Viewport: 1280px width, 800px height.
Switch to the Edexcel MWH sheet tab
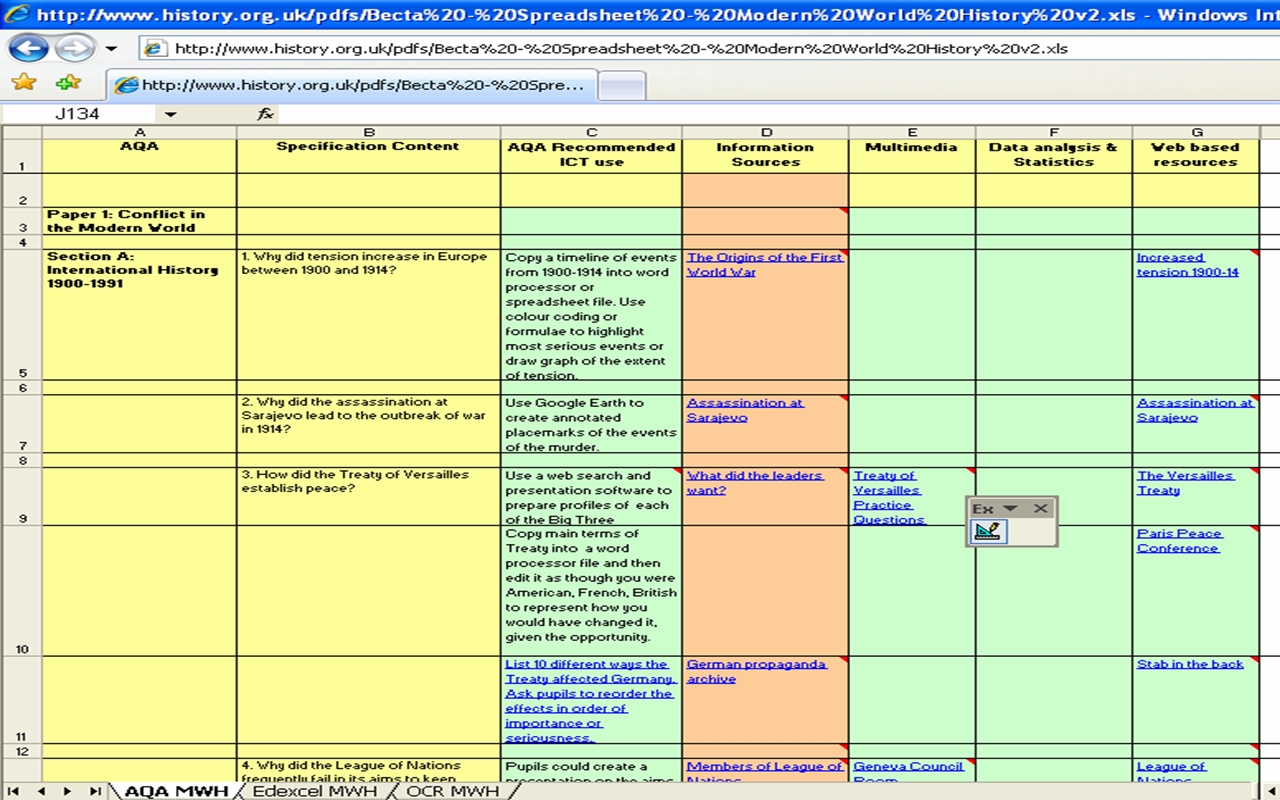315,790
